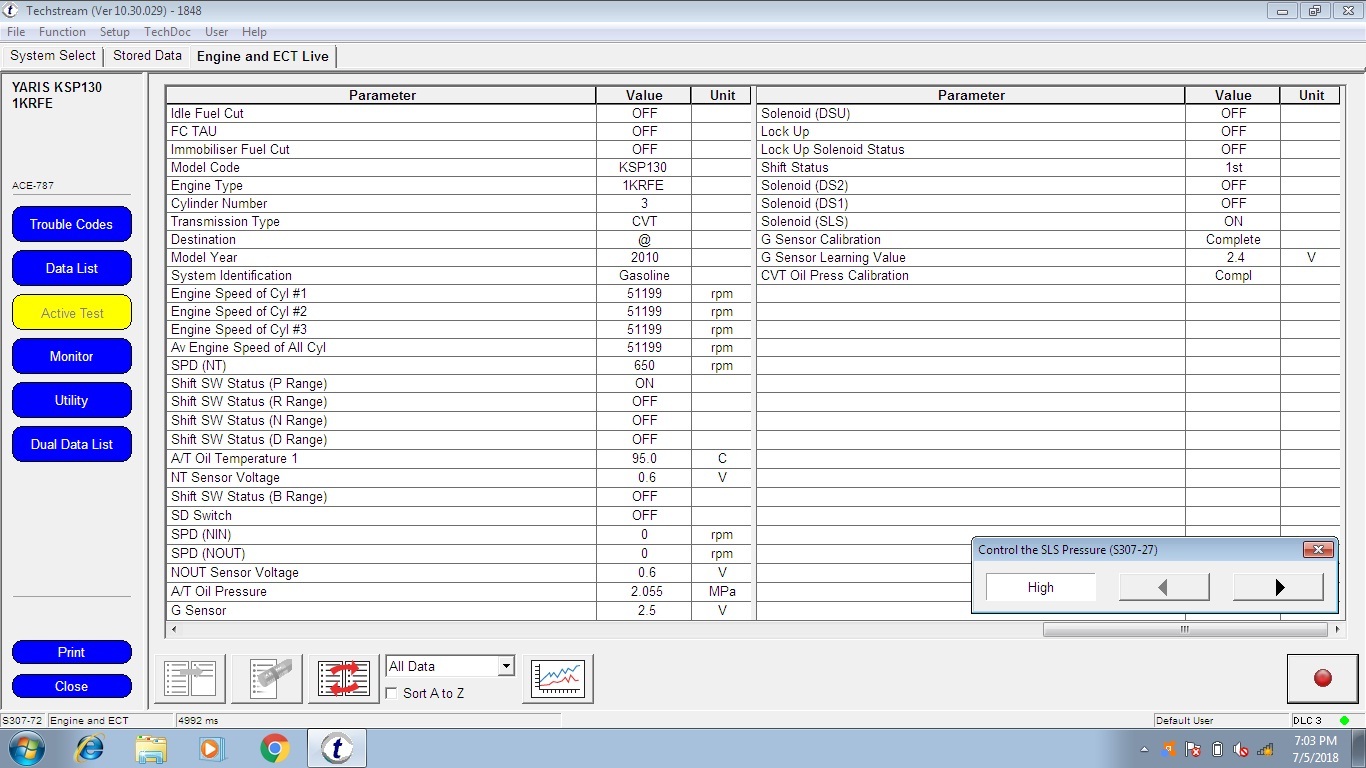Open the File menu

(x=16, y=32)
